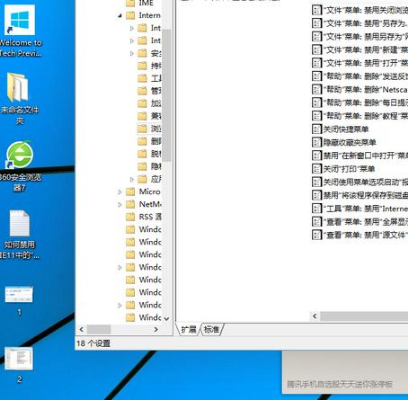Select the 管 folder in tree

coord(149,91)
